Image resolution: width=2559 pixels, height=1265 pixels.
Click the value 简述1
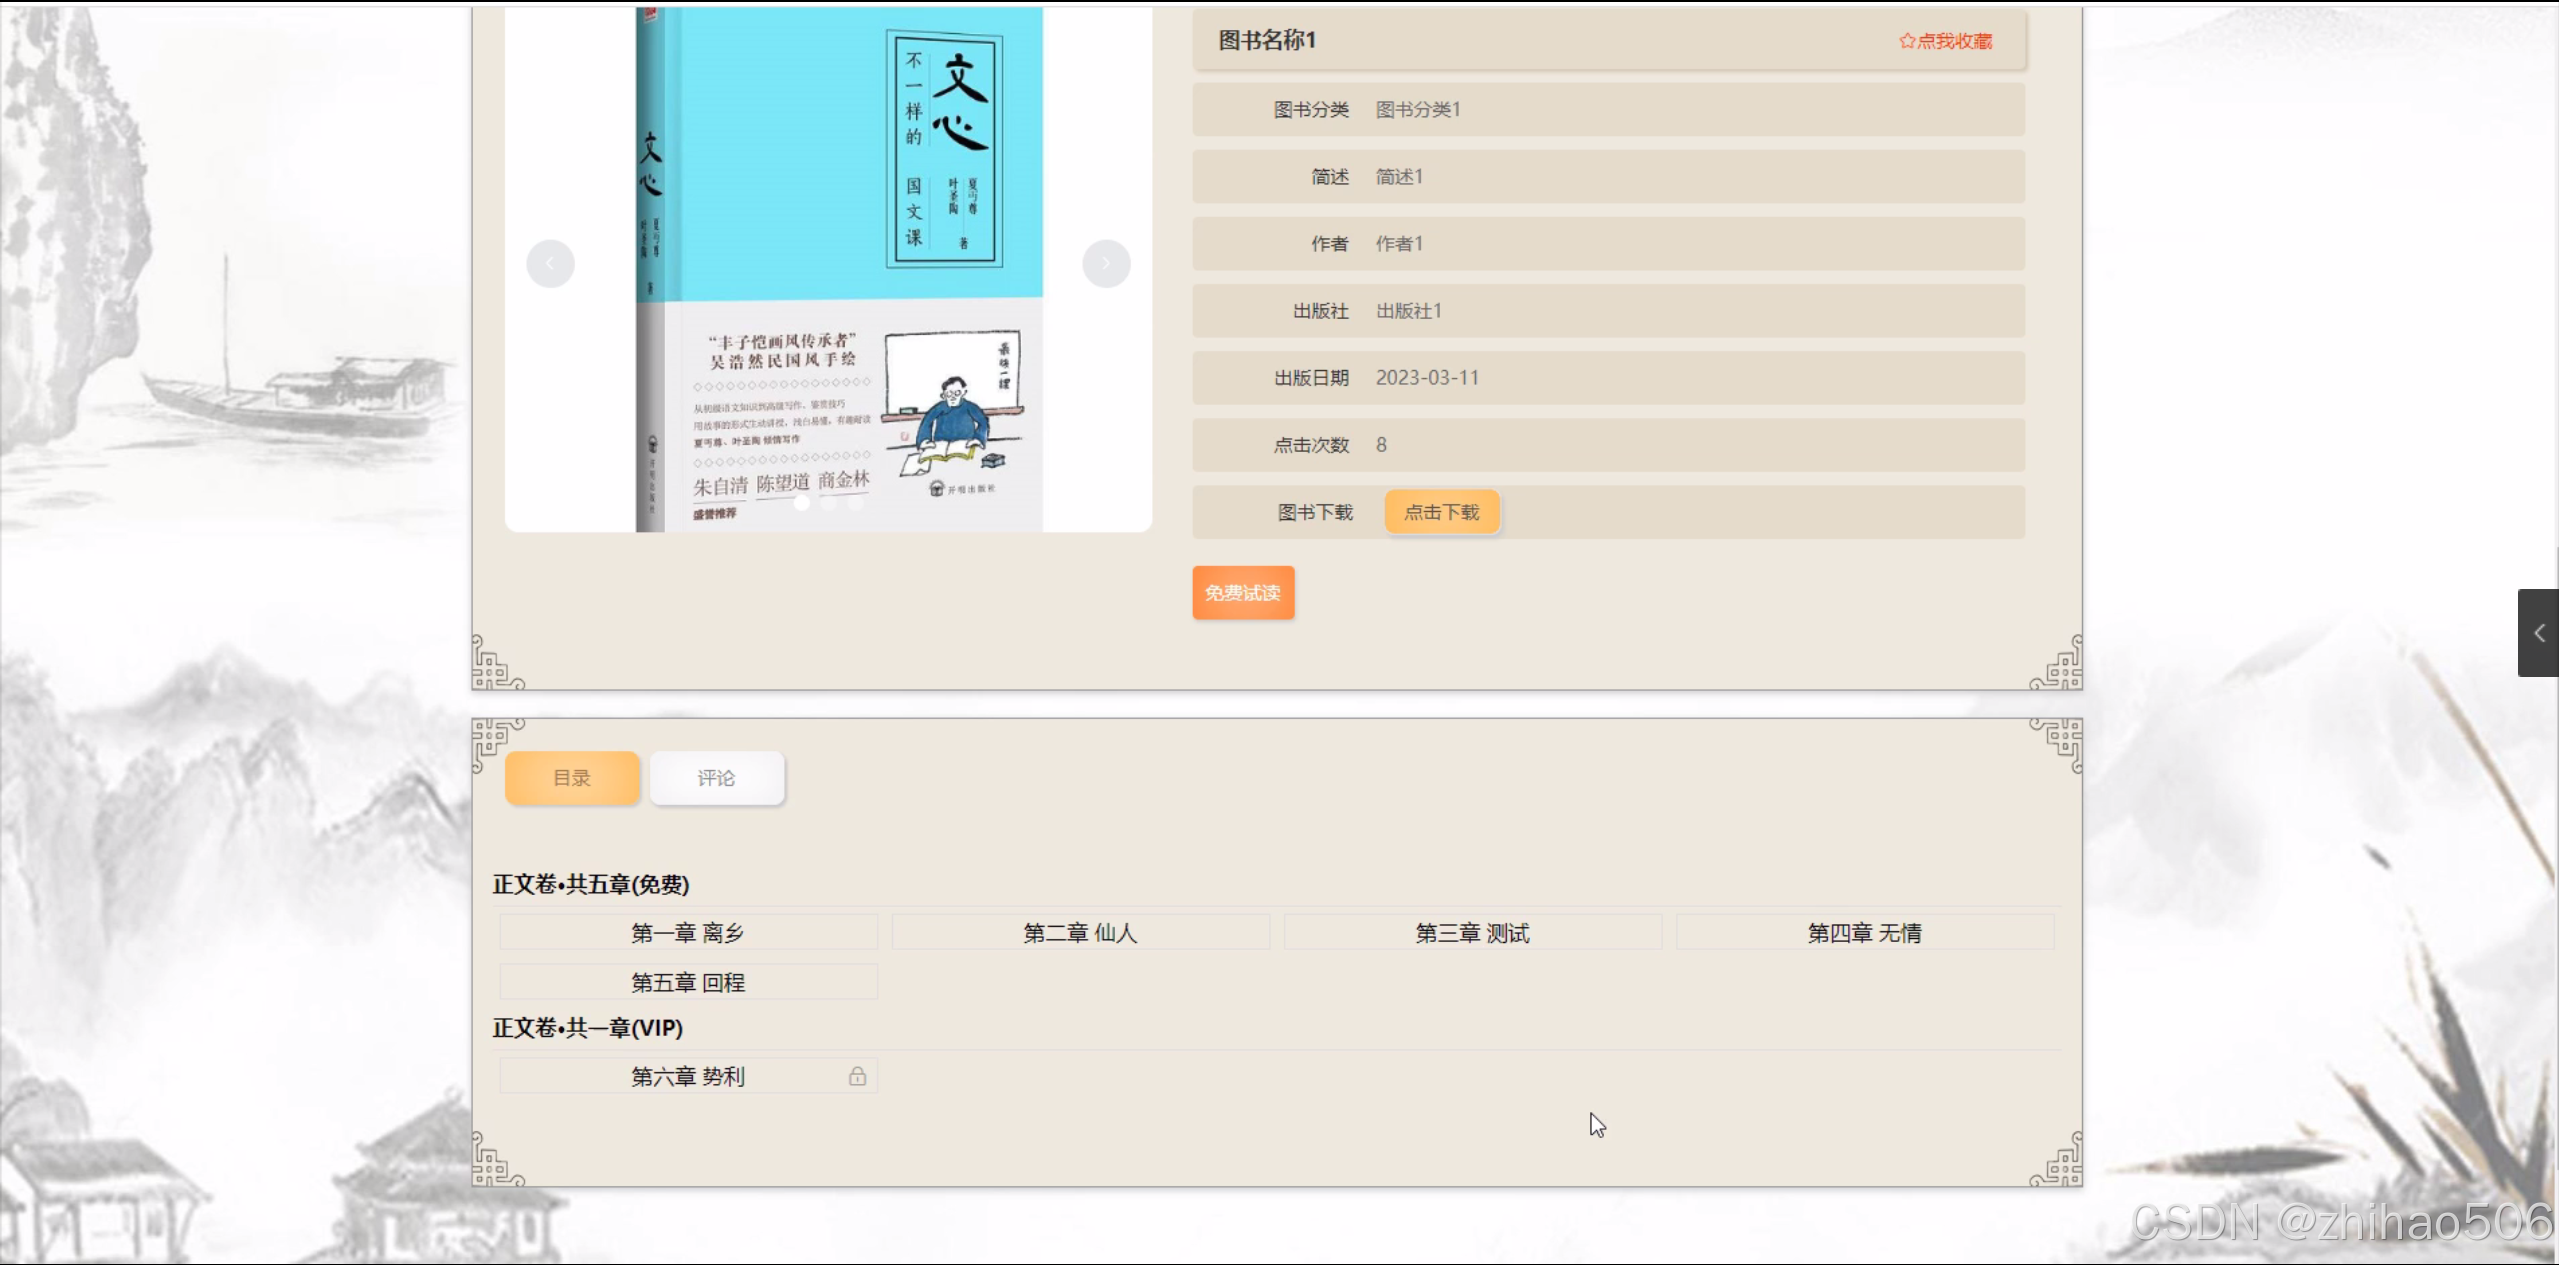pyautogui.click(x=1399, y=176)
